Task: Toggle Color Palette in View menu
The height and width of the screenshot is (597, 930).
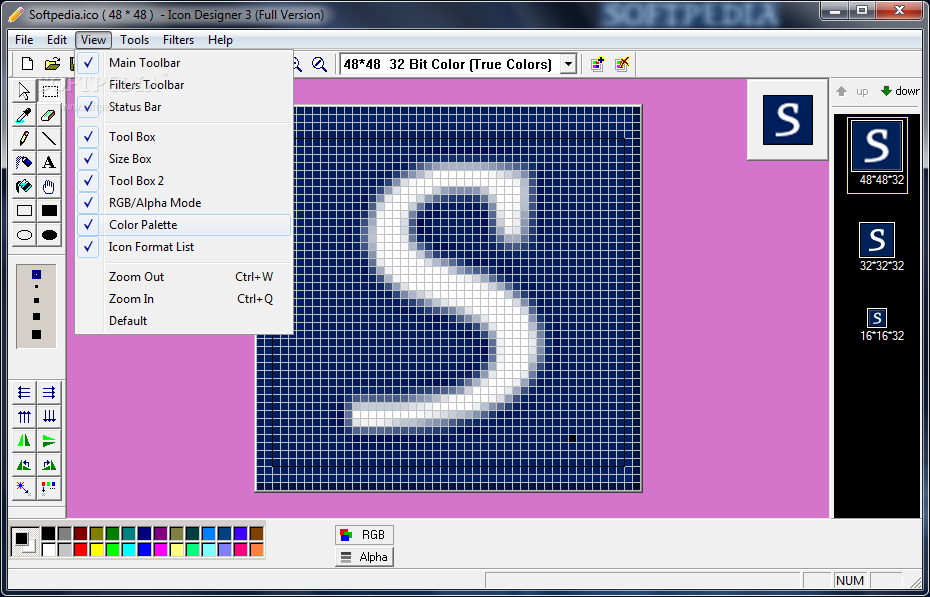Action: click(184, 225)
